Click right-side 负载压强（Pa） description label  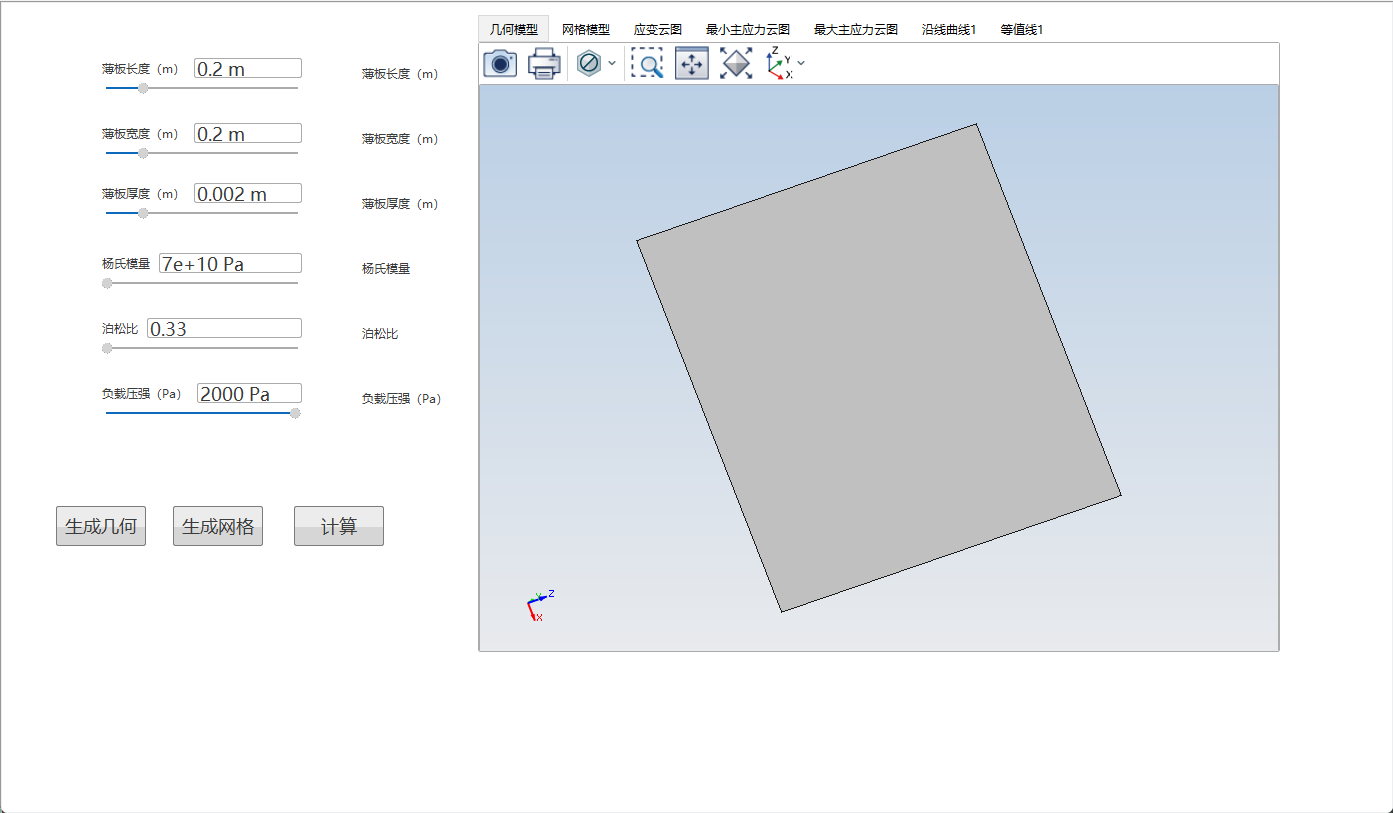point(401,398)
